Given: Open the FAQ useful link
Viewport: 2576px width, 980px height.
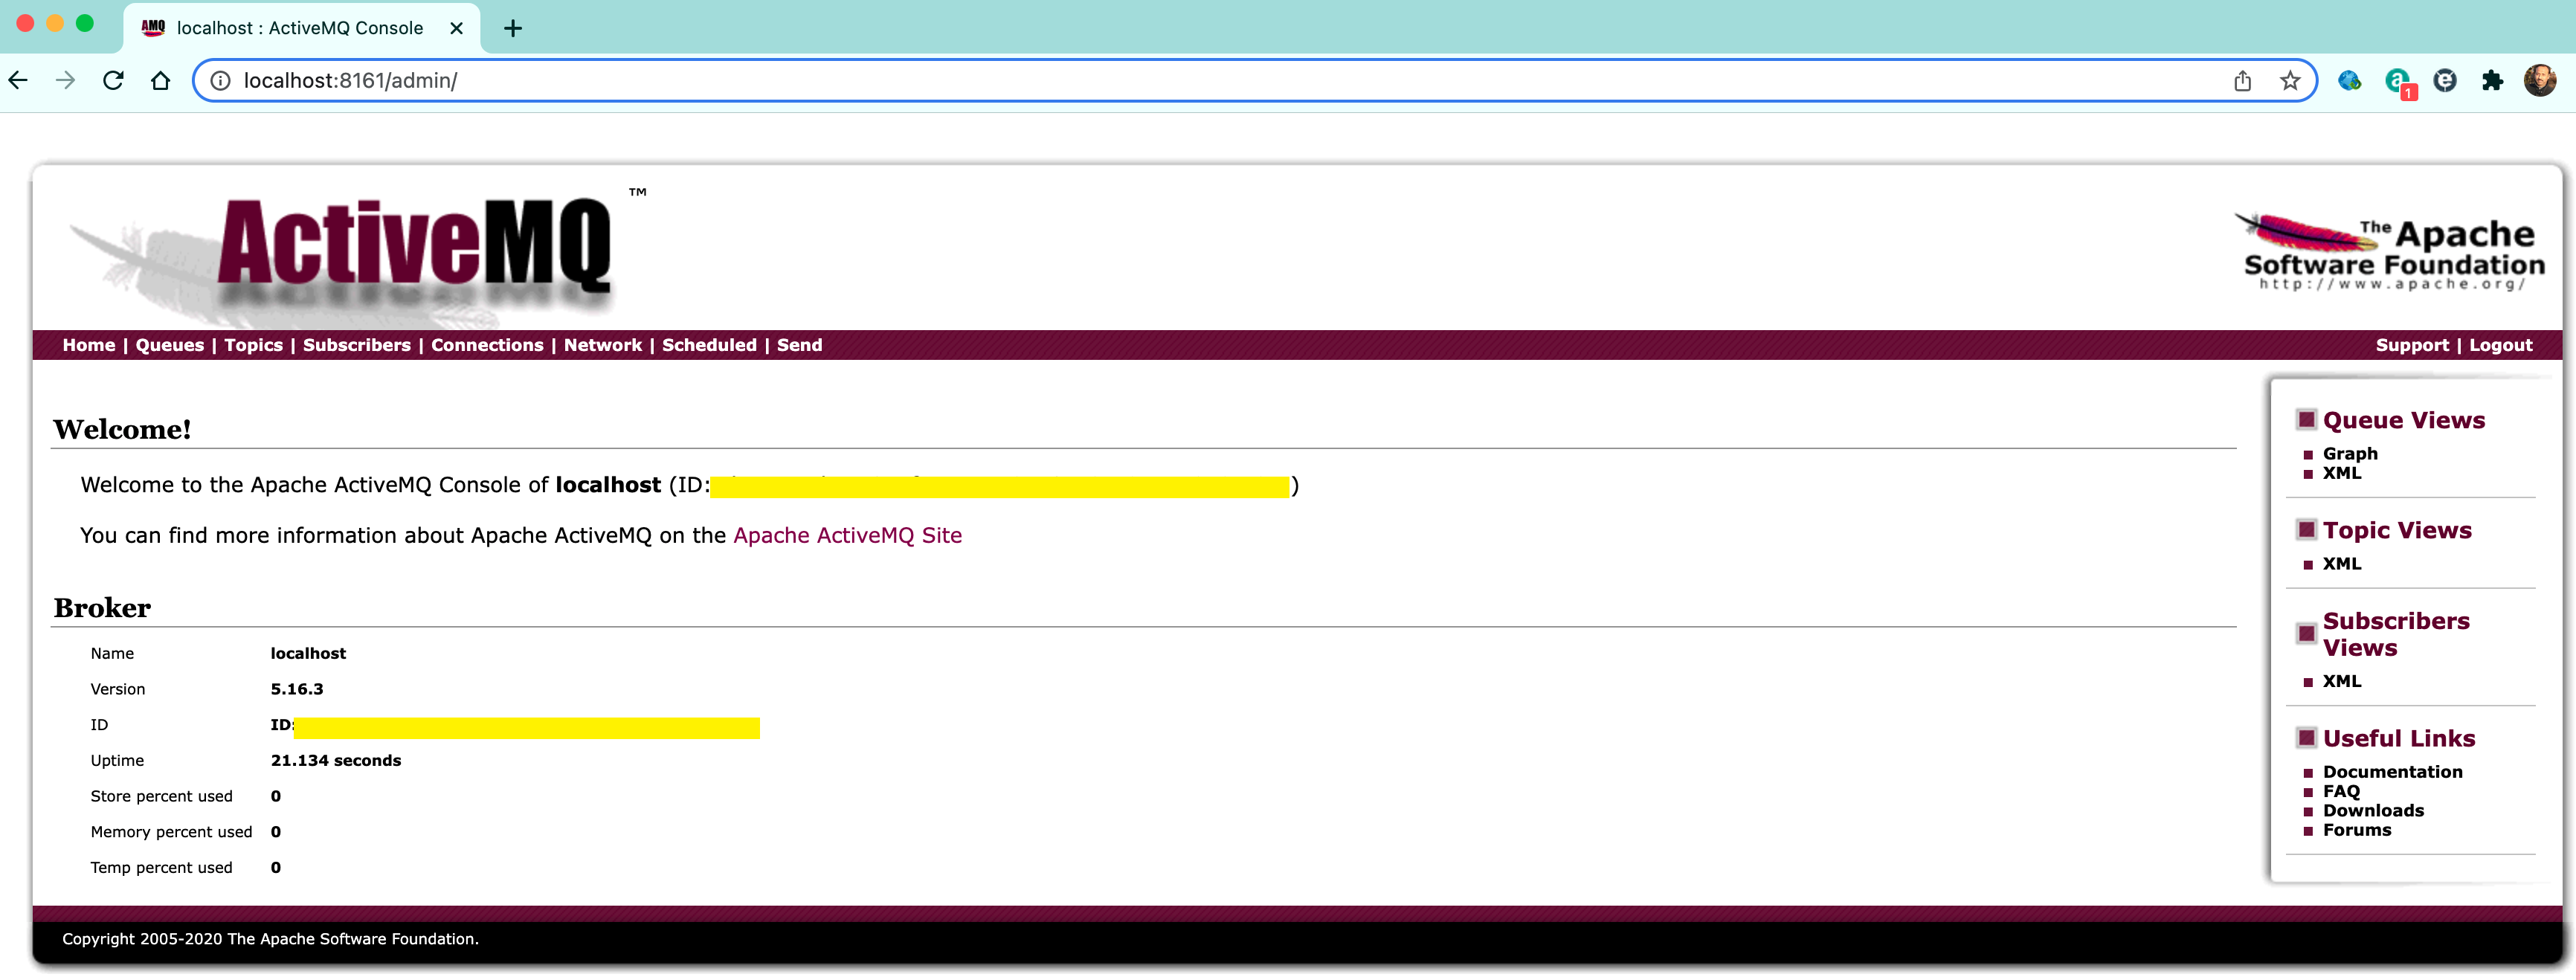Looking at the screenshot, I should pyautogui.click(x=2341, y=791).
